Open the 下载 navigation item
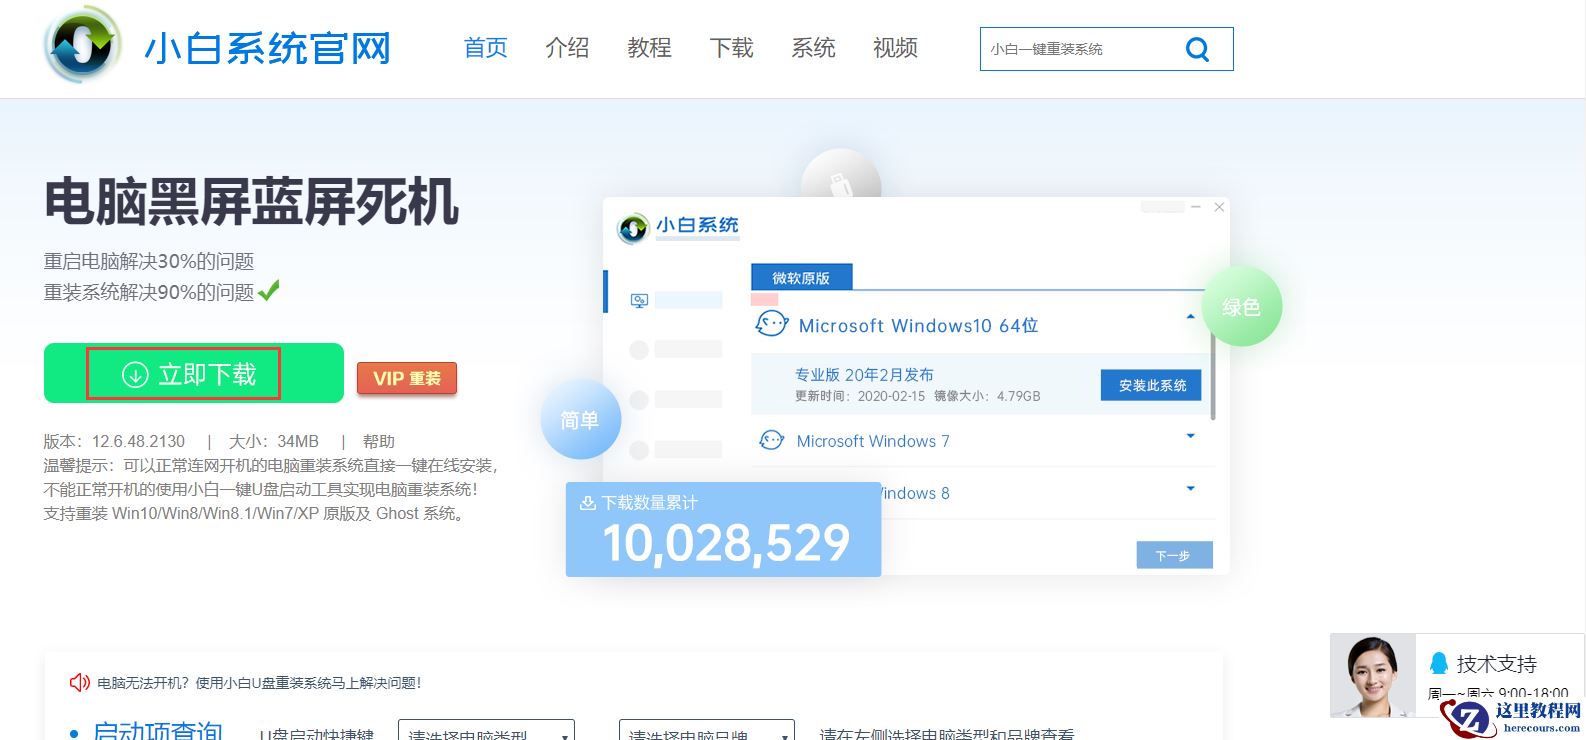 [x=732, y=48]
